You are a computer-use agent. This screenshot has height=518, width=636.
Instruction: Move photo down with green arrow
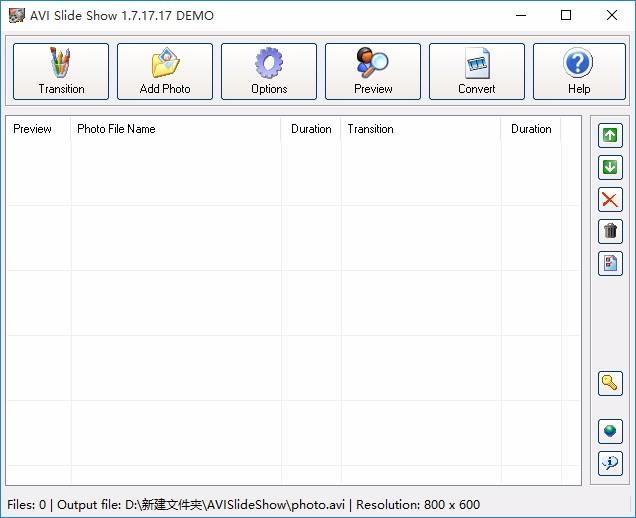(x=610, y=167)
